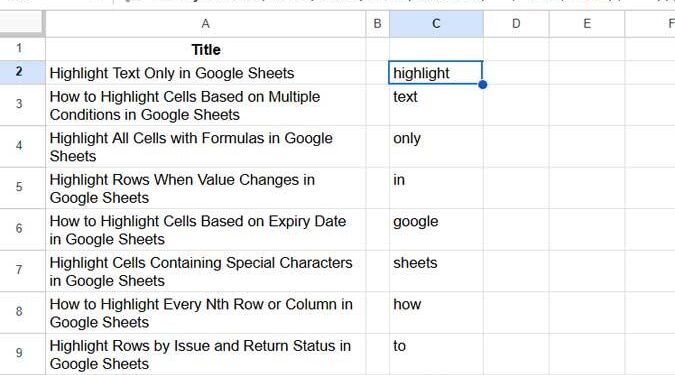The height and width of the screenshot is (375, 675).
Task: Click cell containing 'sheets' in column C
Action: (436, 271)
